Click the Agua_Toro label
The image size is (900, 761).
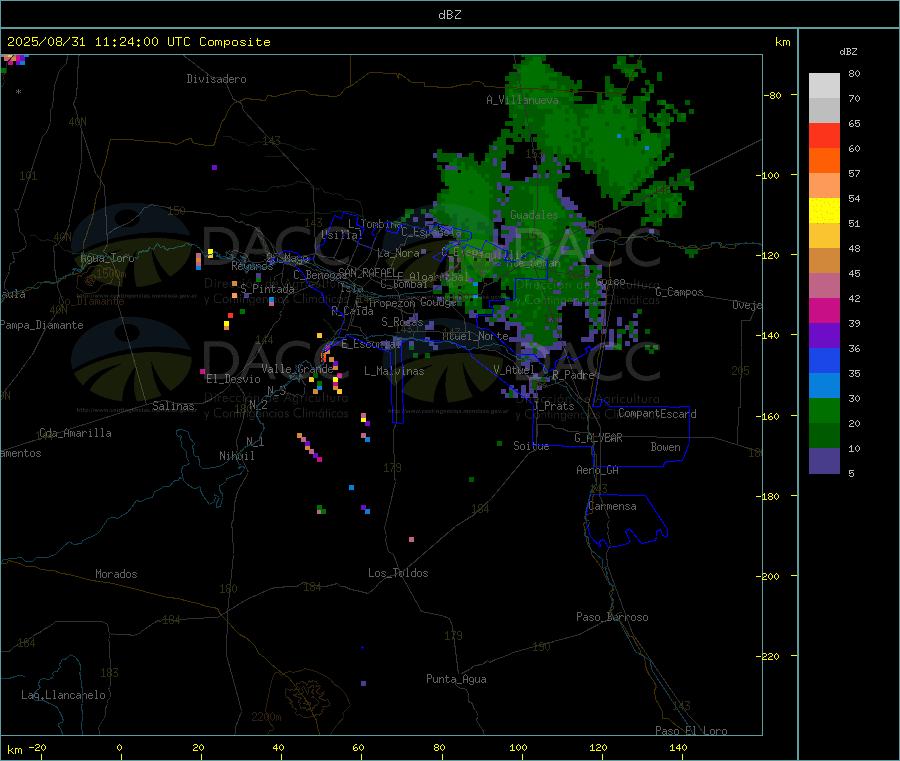107,258
